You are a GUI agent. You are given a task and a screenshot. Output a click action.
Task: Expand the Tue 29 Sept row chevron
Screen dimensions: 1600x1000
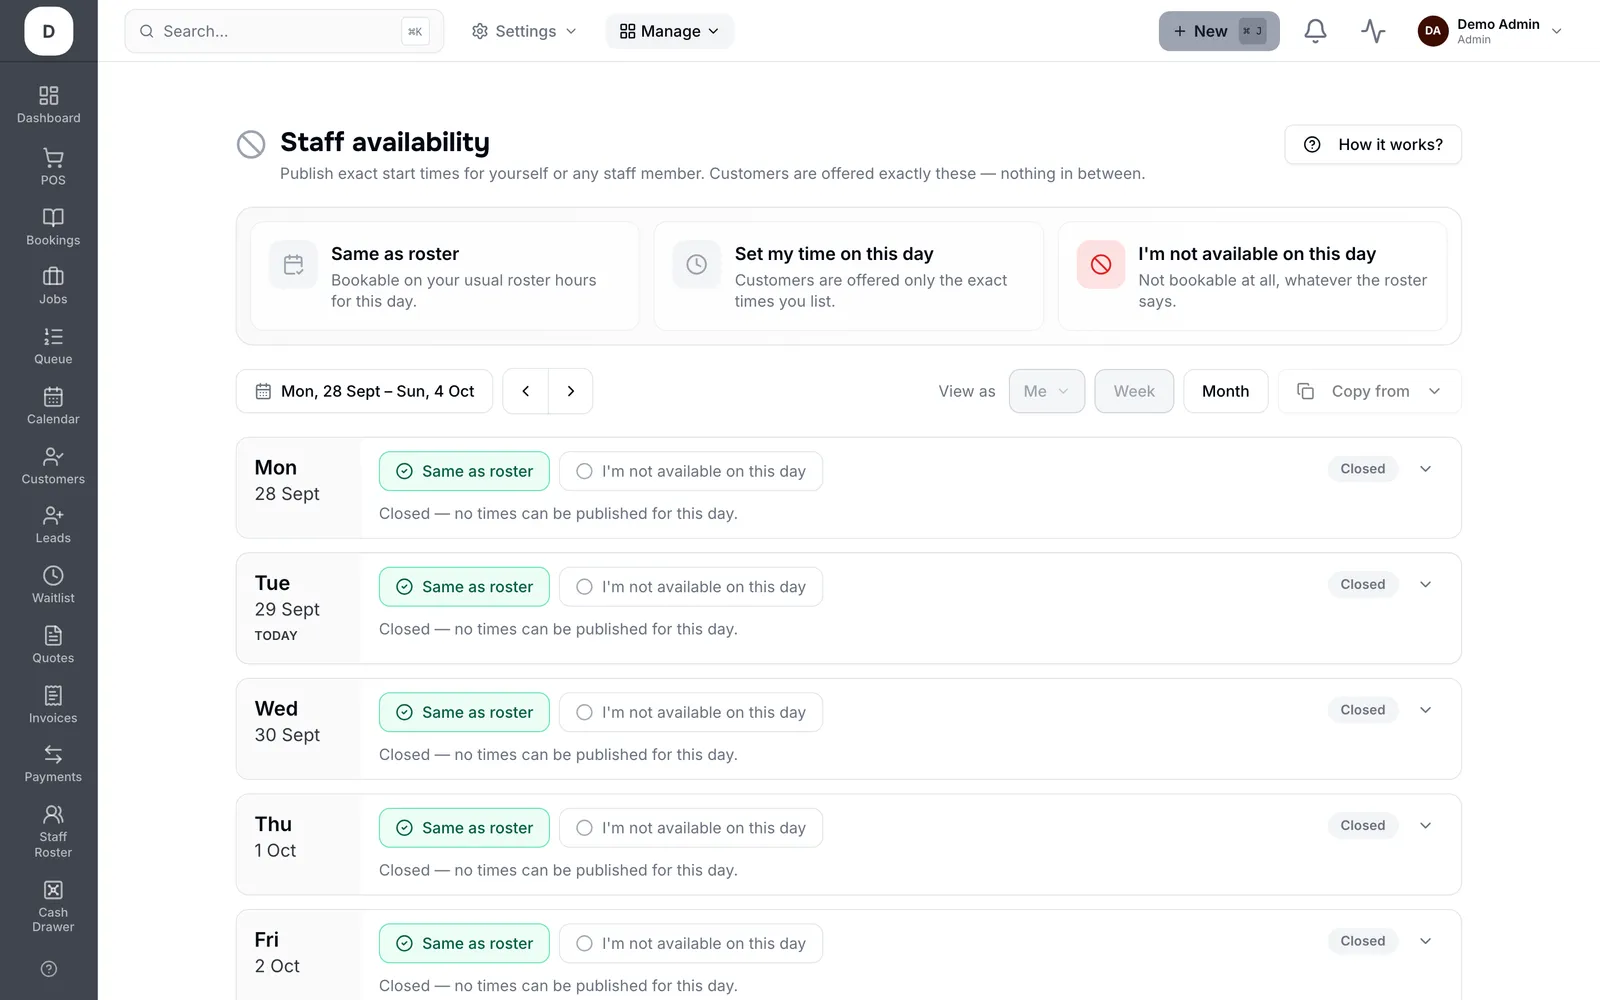tap(1426, 584)
